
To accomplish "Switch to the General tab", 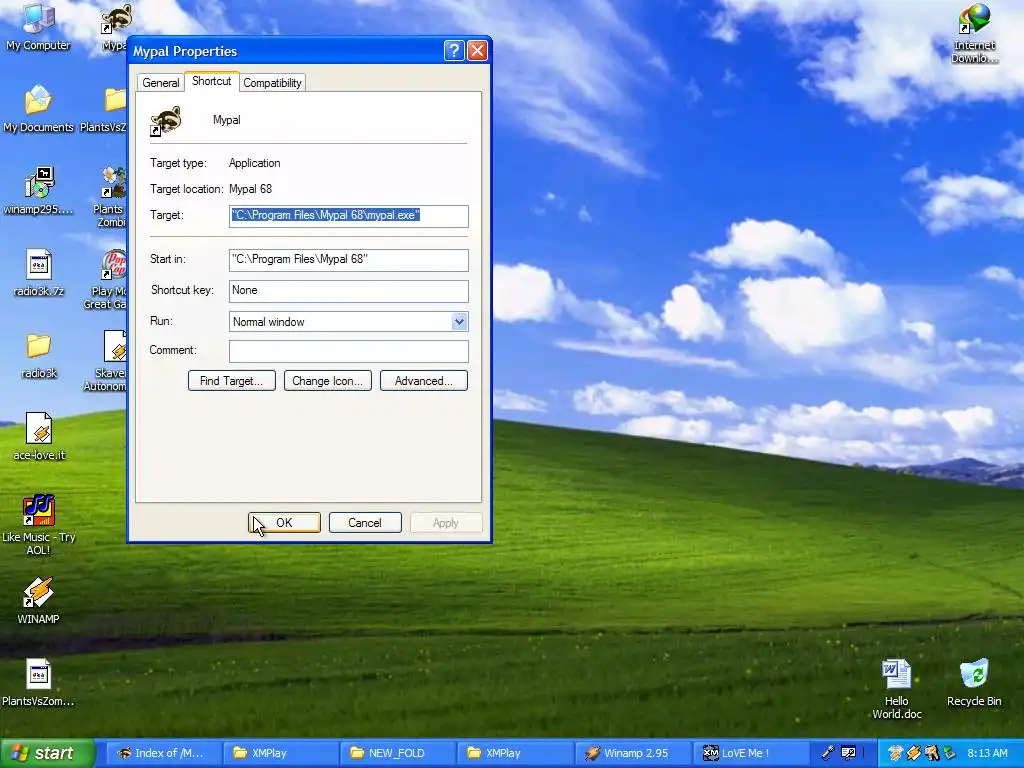I will tap(161, 83).
